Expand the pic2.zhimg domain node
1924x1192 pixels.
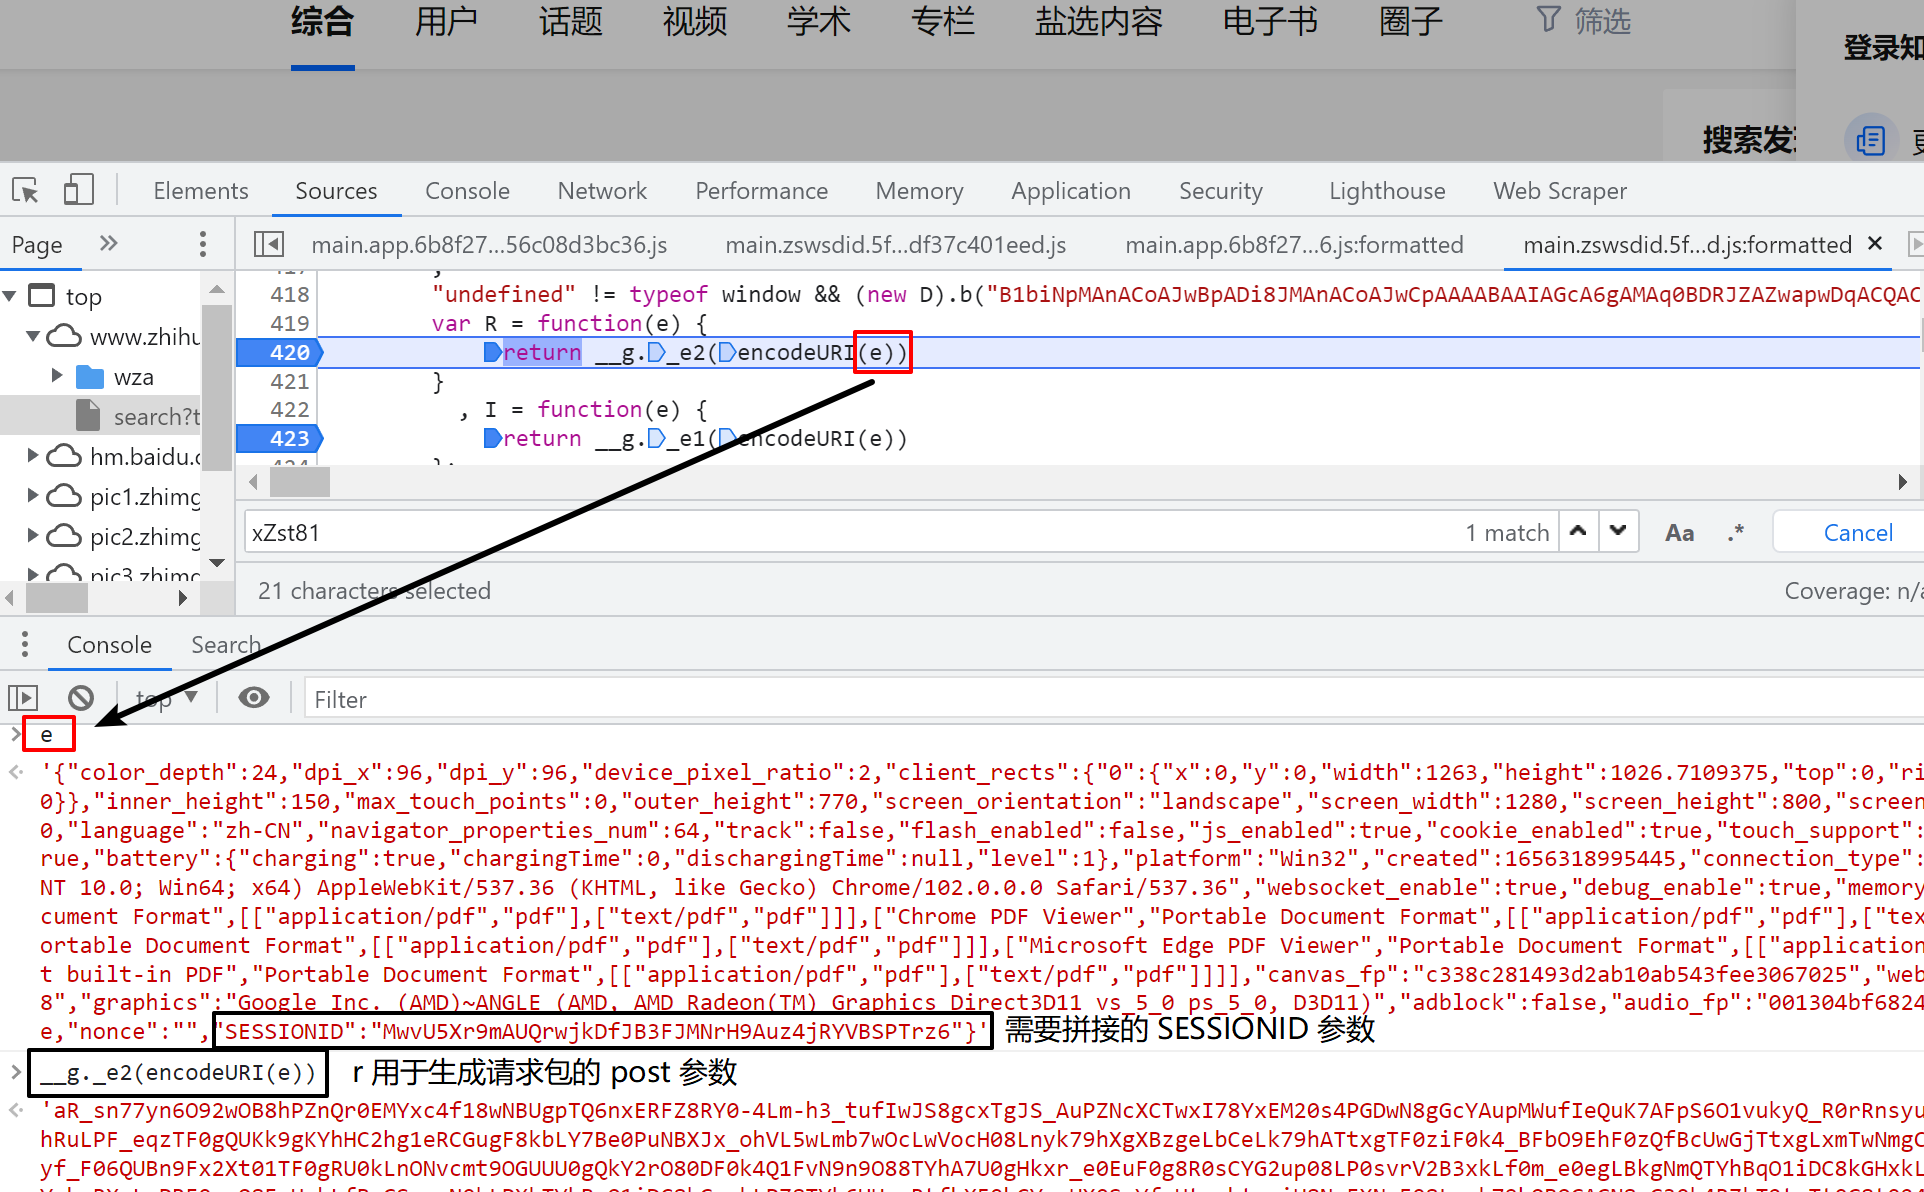pyautogui.click(x=33, y=536)
